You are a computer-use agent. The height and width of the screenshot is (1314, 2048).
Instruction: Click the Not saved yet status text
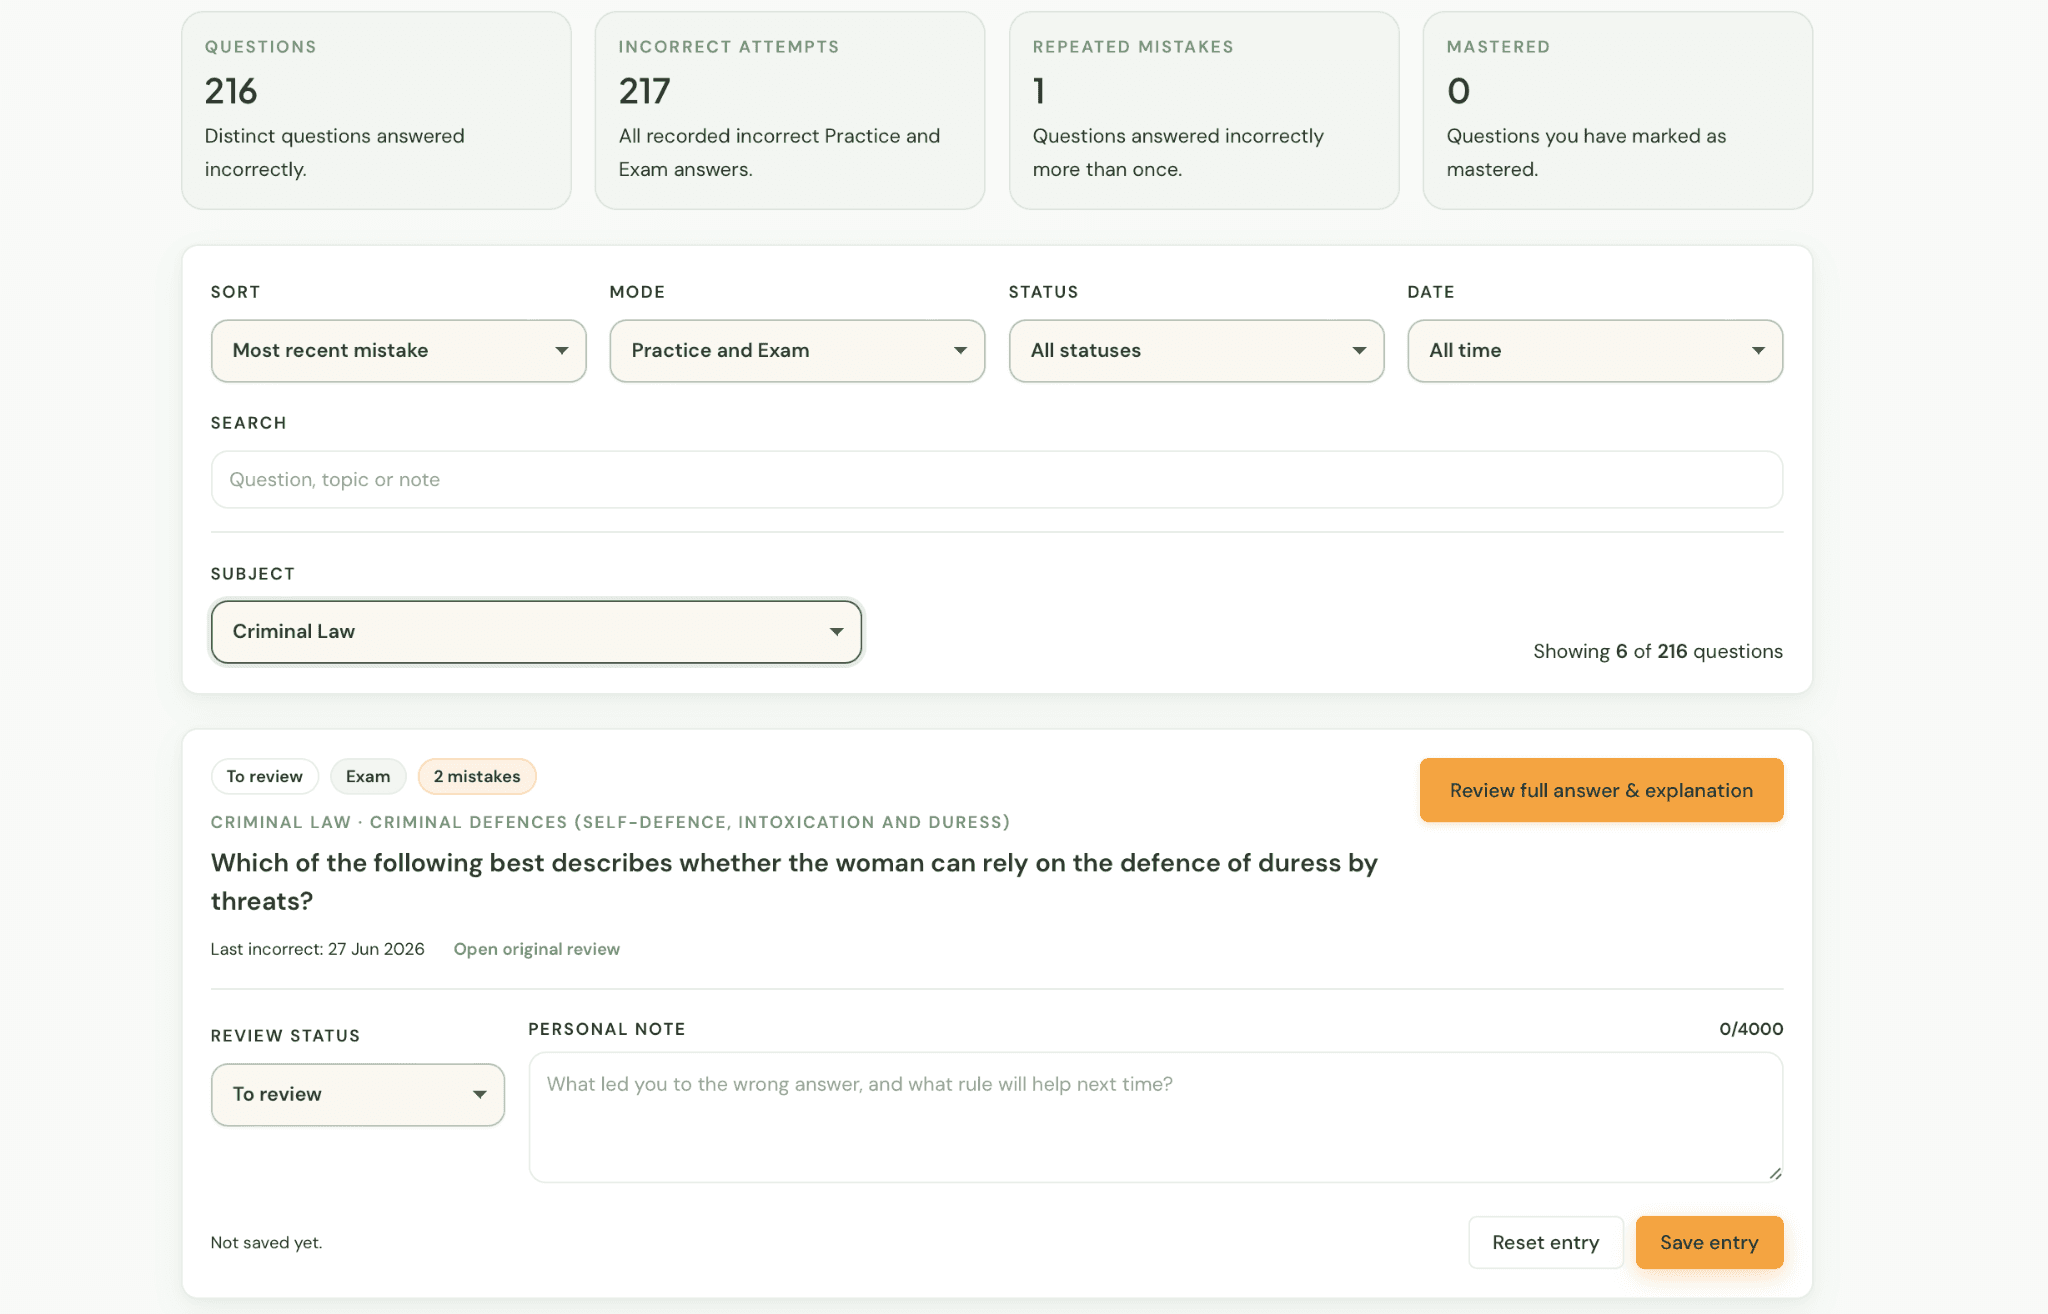click(266, 1242)
